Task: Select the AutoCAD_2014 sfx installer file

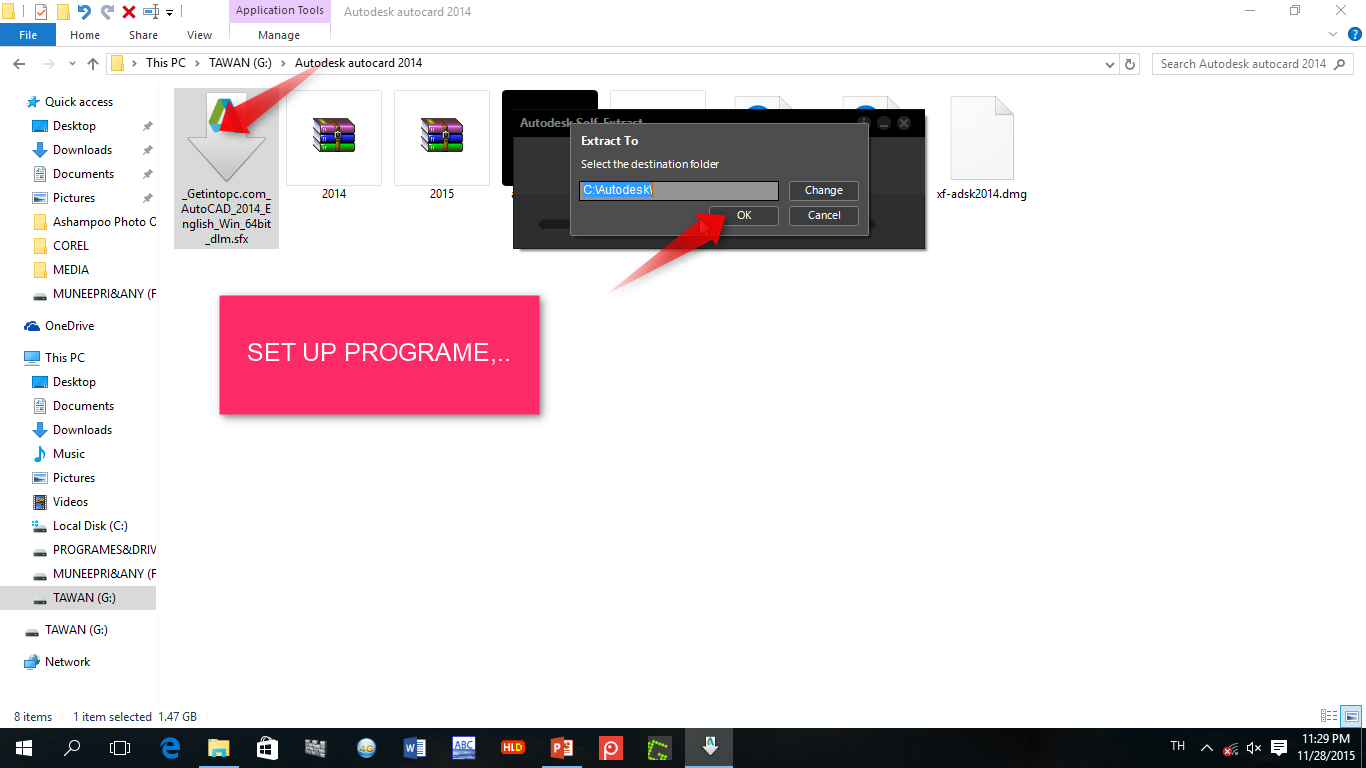Action: click(226, 169)
